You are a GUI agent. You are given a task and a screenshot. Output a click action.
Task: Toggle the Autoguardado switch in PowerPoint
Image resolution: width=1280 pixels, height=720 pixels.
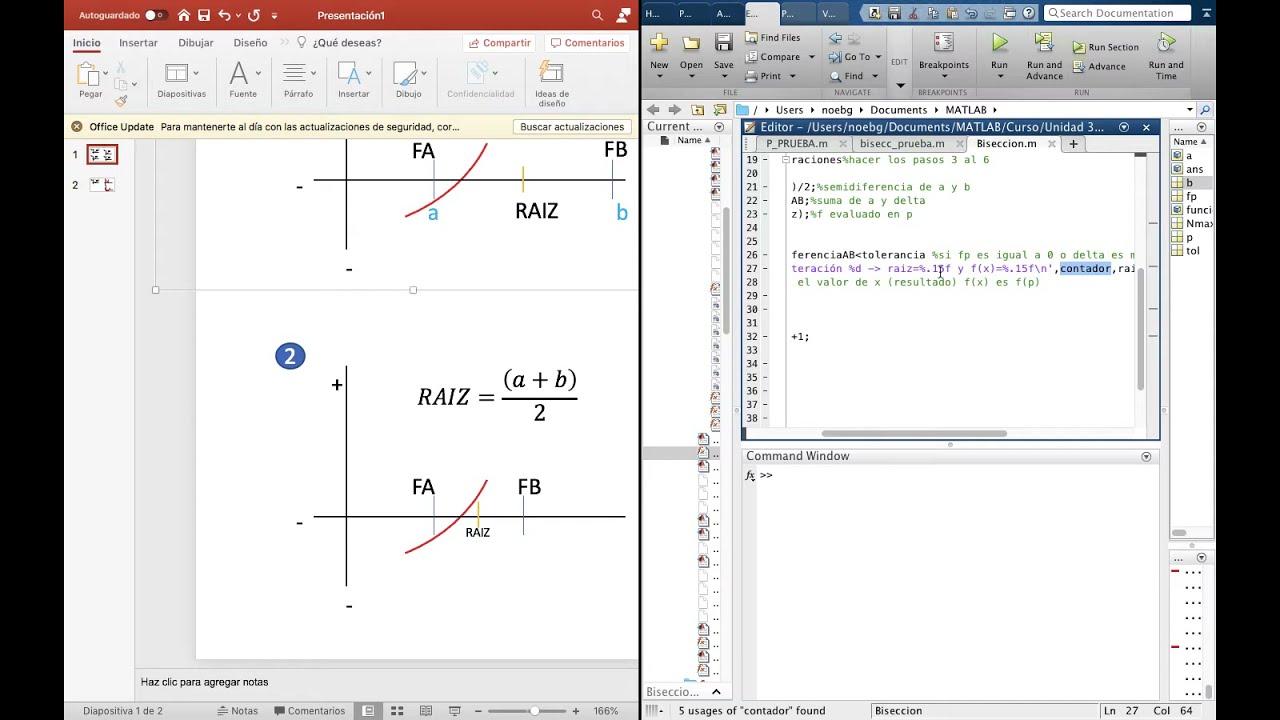[x=155, y=15]
